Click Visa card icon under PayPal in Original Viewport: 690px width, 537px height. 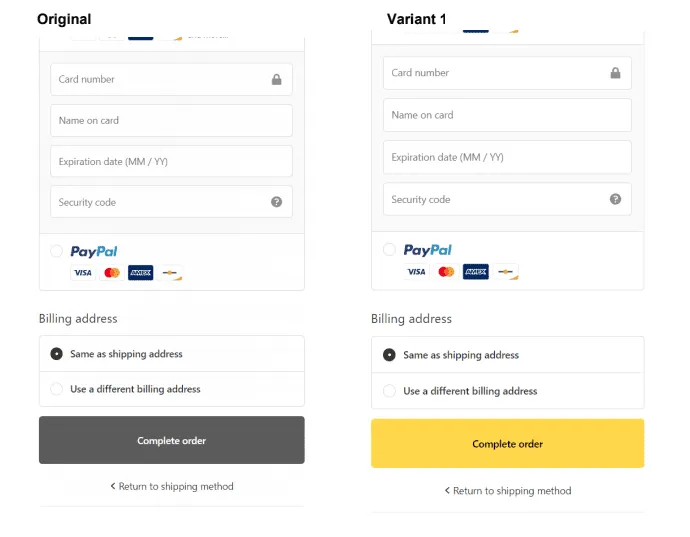(x=82, y=273)
